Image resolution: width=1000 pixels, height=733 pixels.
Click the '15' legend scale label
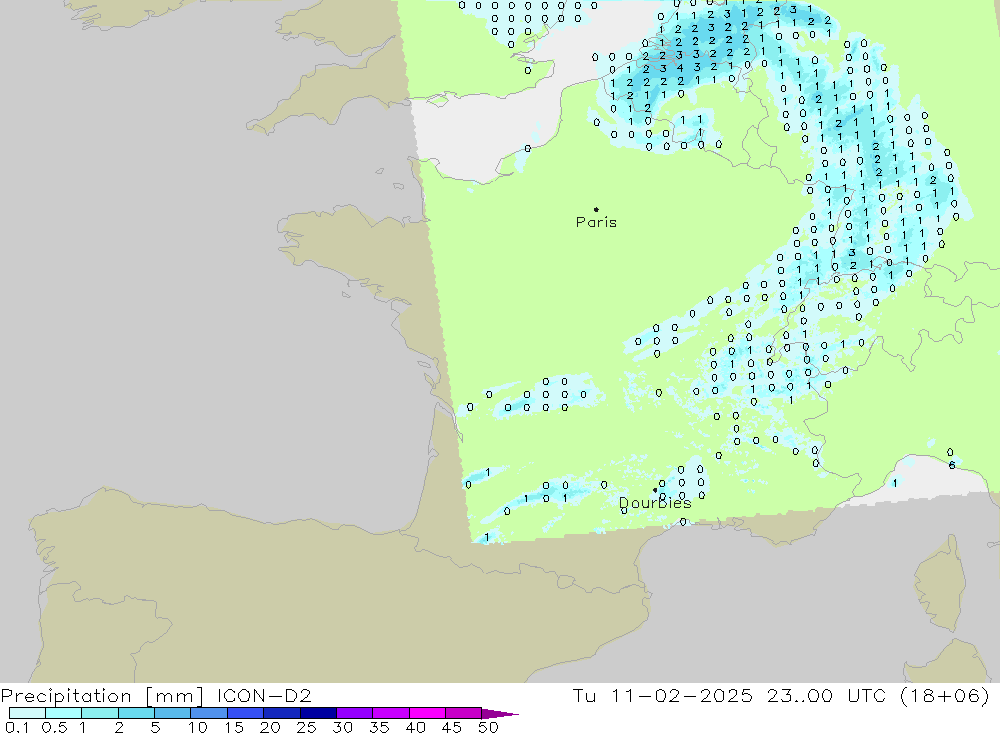click(x=234, y=727)
